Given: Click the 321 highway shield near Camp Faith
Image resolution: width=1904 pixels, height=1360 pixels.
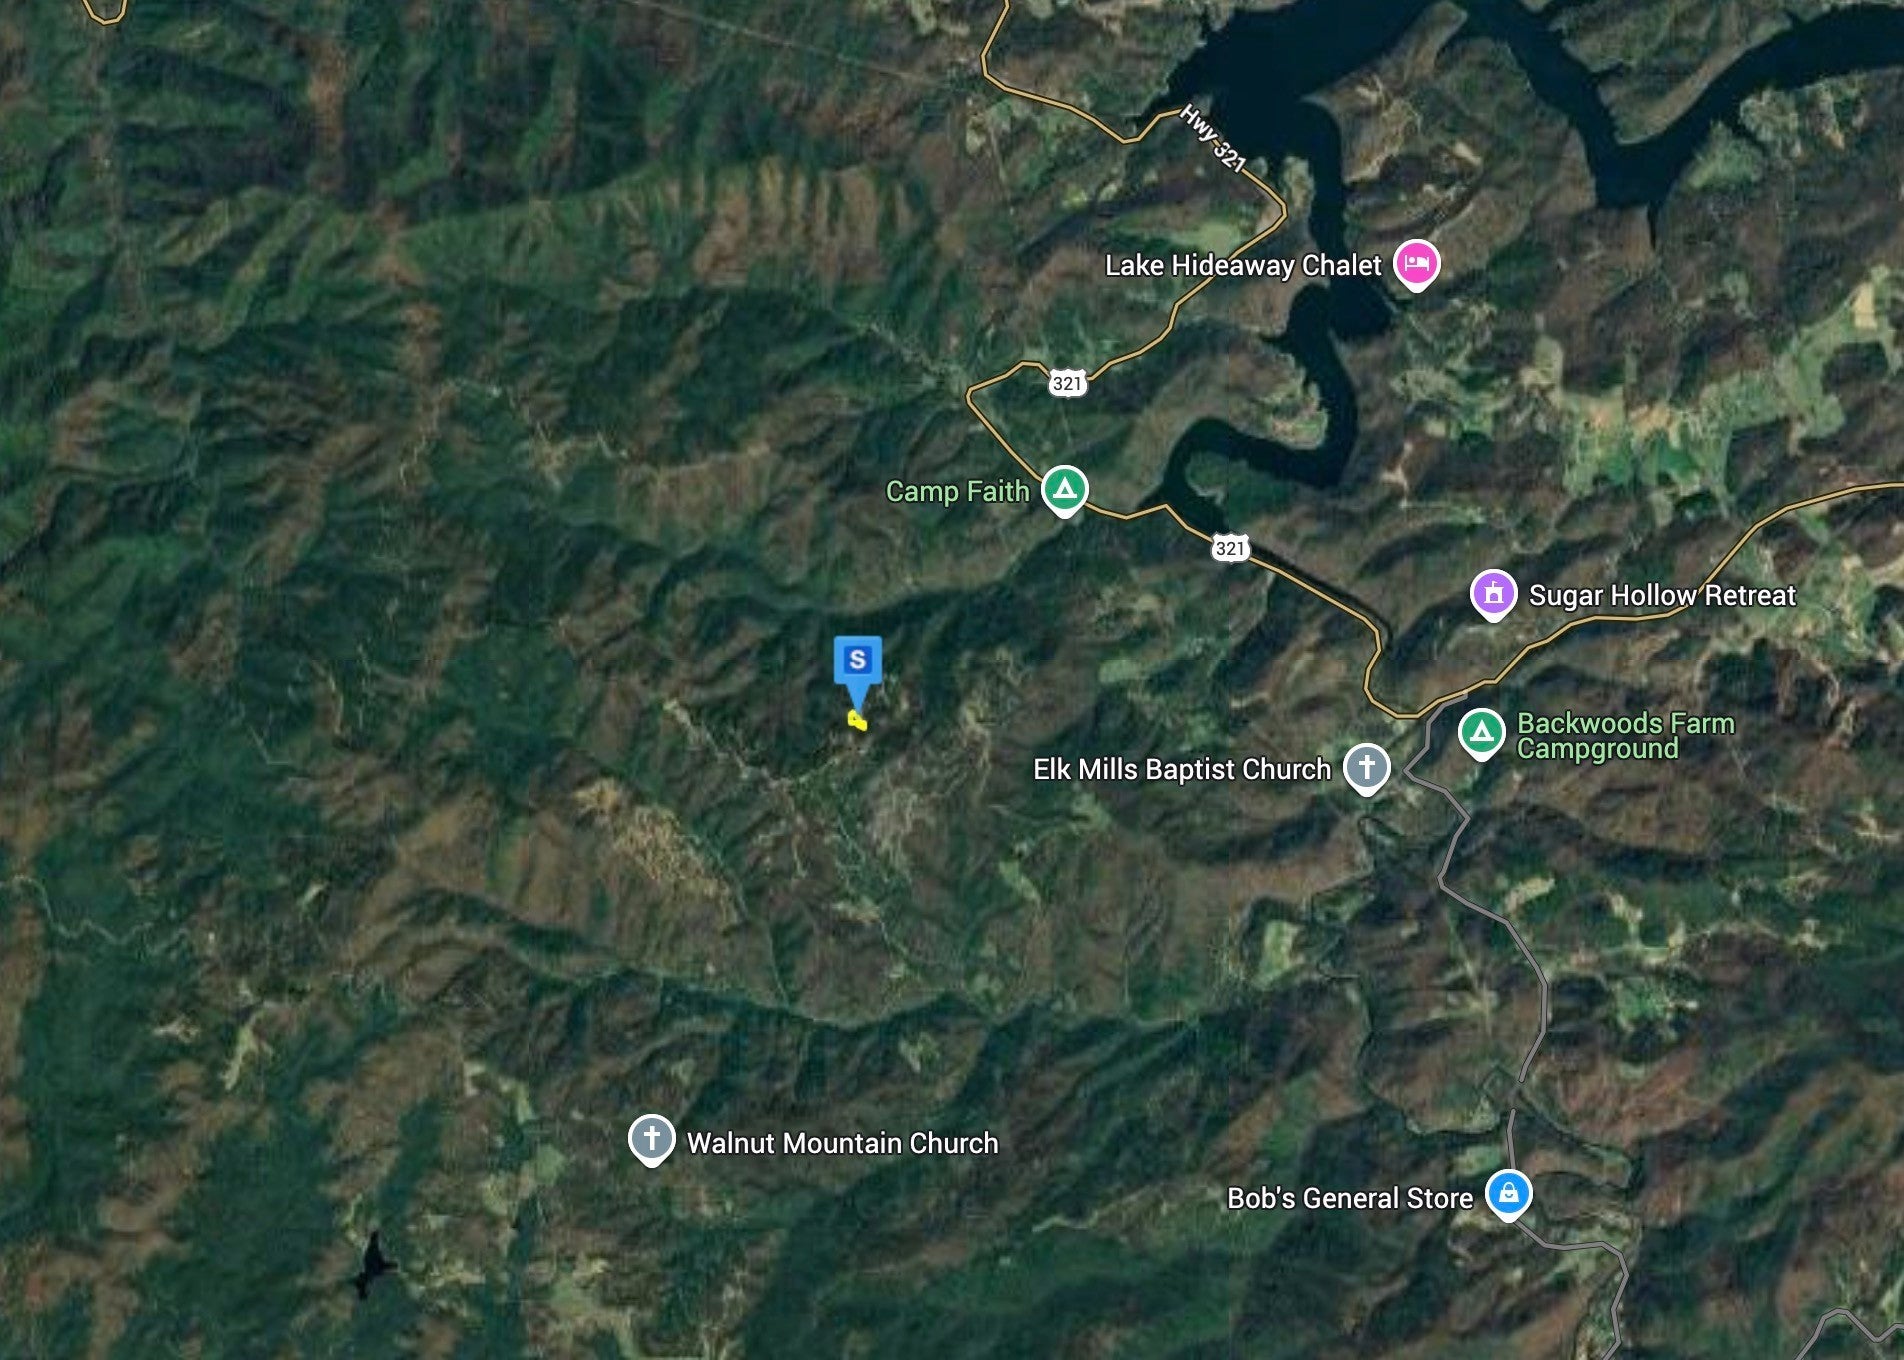Looking at the screenshot, I should [x=1230, y=548].
